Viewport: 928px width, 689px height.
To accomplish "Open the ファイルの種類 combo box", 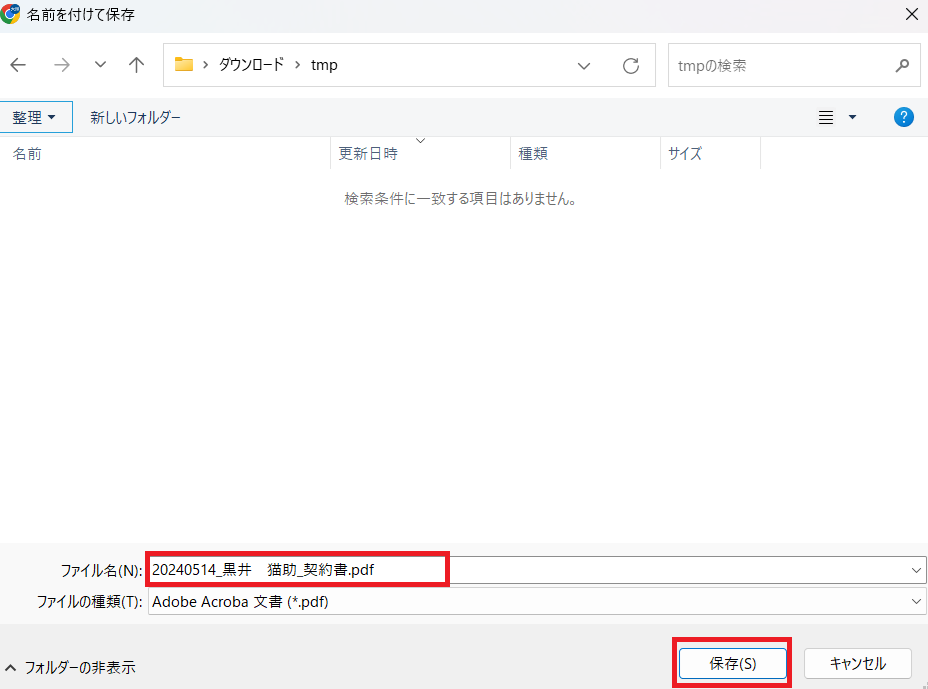I will (536, 601).
